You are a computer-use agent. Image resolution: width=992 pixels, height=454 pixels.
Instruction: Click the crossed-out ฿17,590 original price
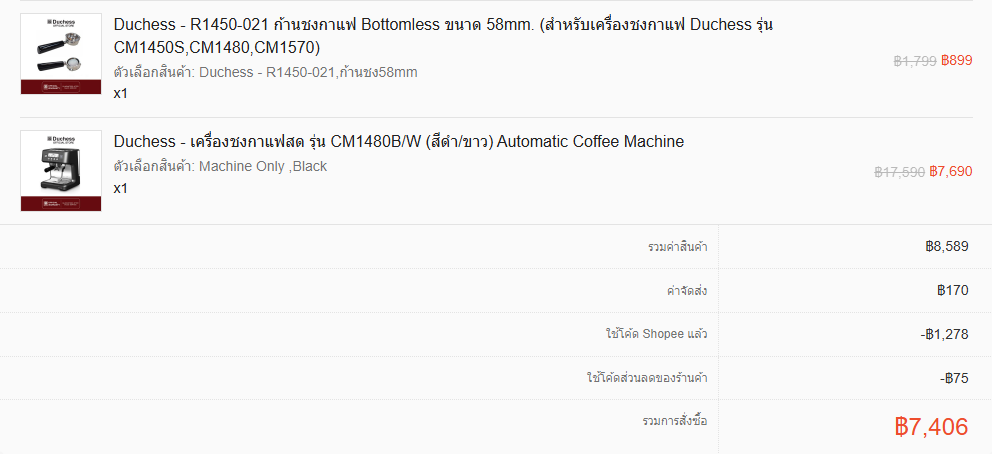[899, 172]
